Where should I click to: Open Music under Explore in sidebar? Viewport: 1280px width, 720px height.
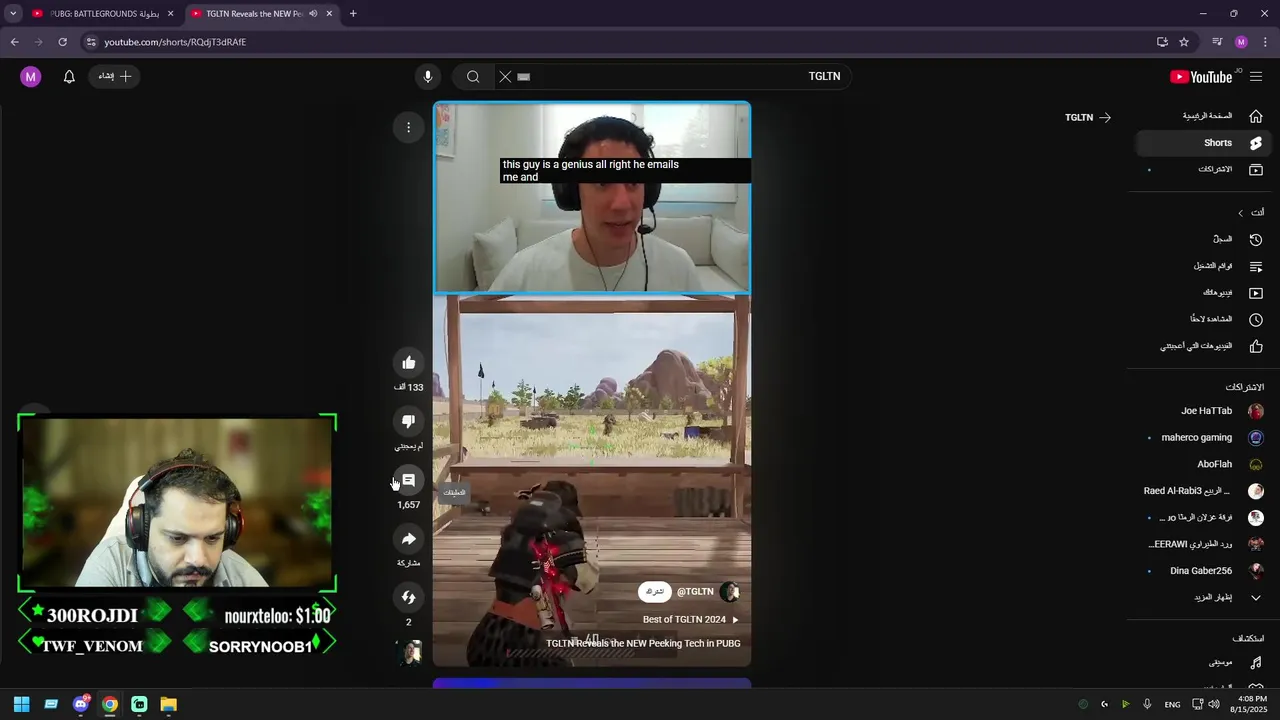pyautogui.click(x=1202, y=663)
